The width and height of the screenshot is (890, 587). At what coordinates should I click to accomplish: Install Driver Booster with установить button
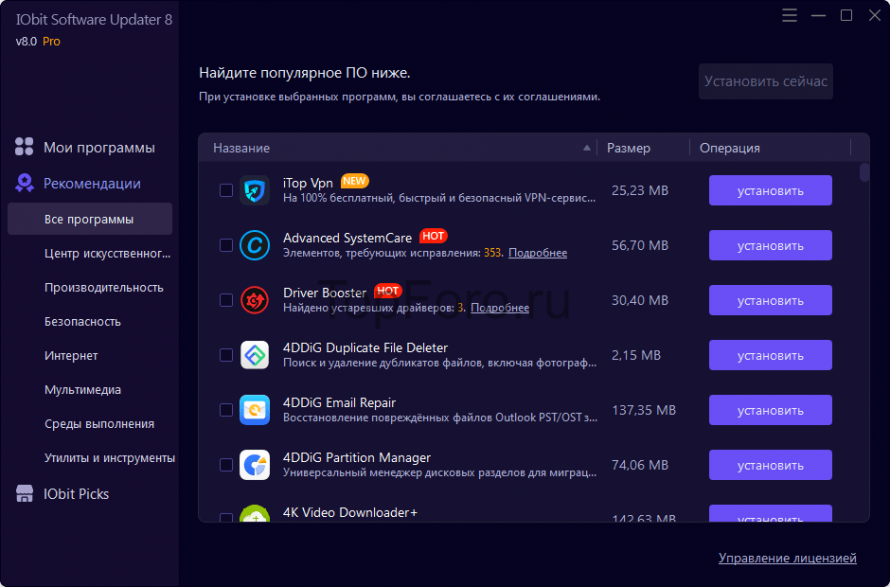(770, 300)
